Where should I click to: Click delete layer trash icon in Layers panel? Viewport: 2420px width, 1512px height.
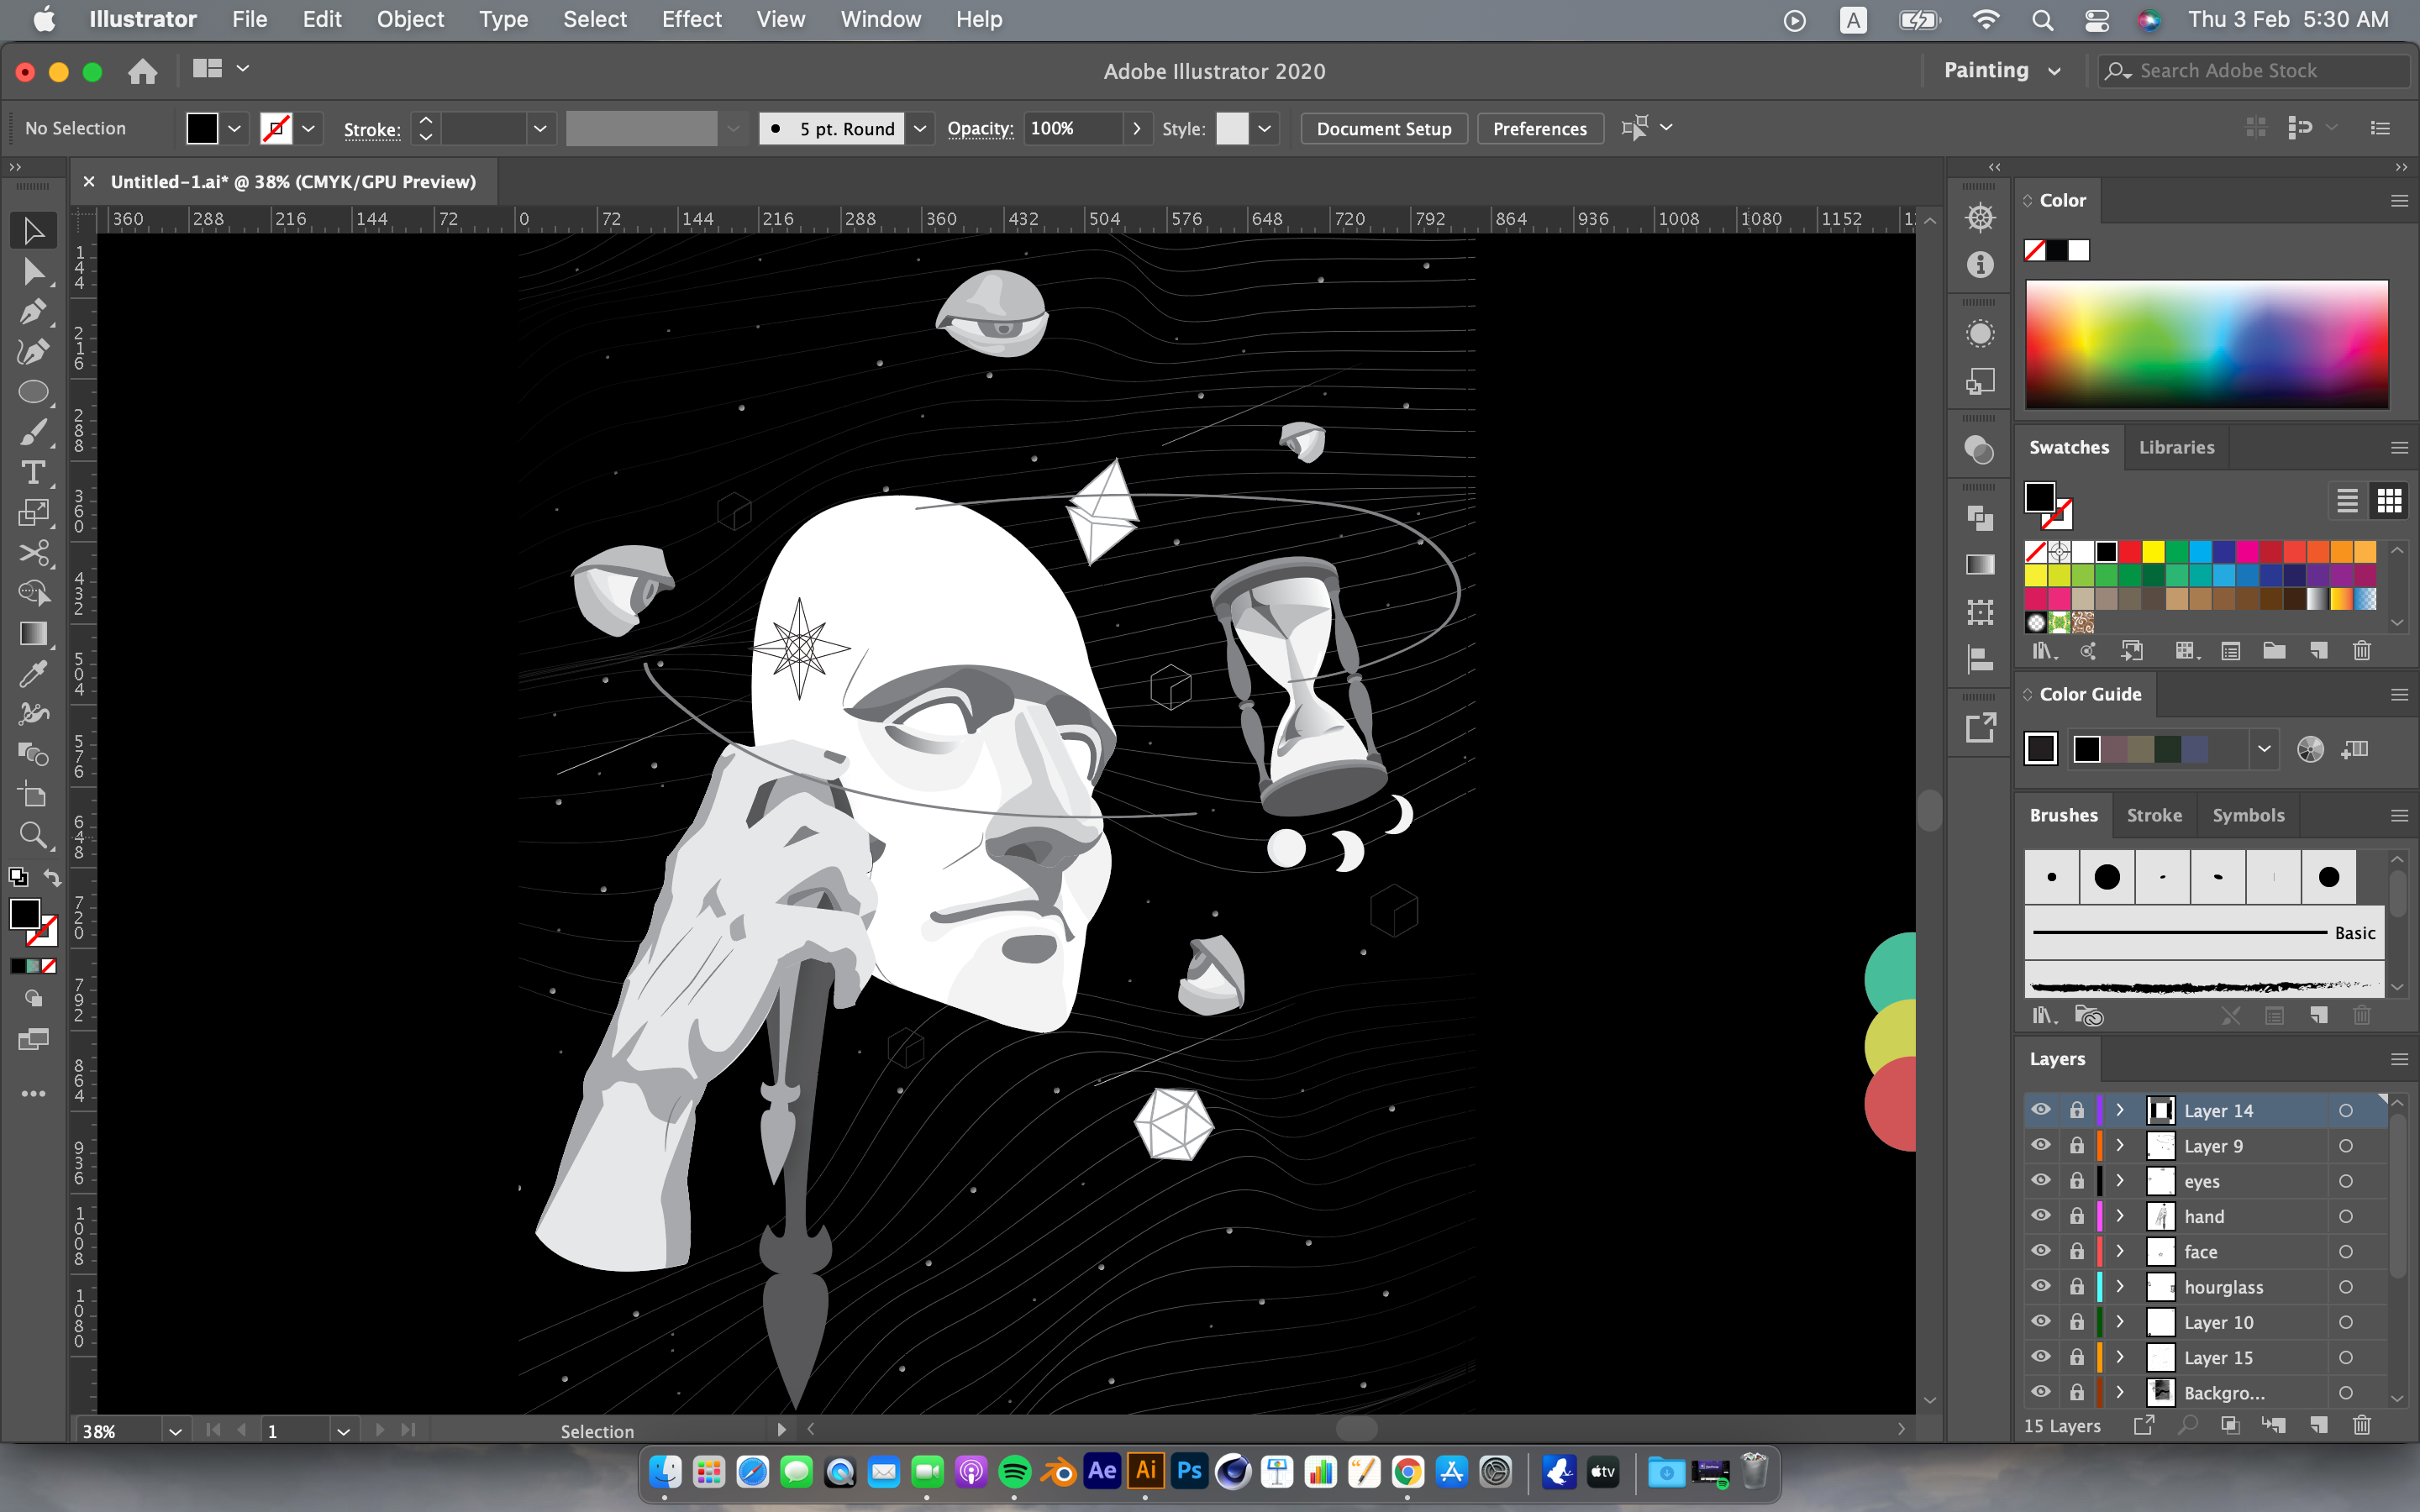tap(2361, 1425)
